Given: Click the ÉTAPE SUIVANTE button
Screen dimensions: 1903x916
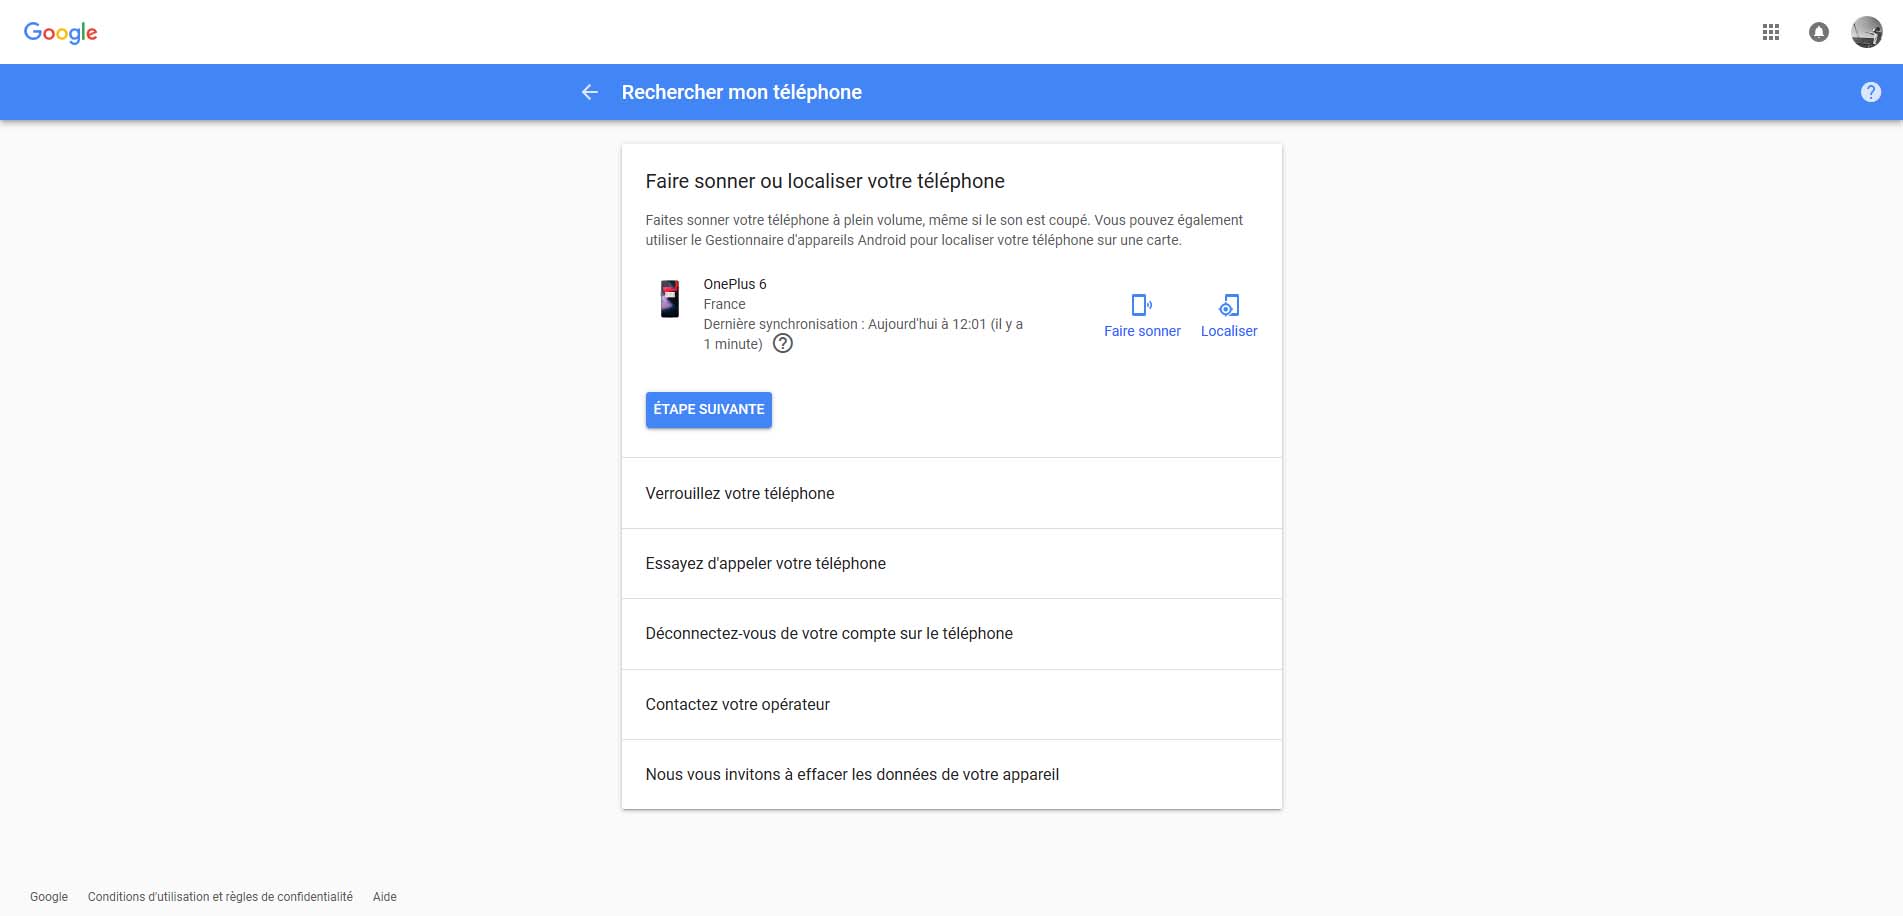Looking at the screenshot, I should click(708, 410).
